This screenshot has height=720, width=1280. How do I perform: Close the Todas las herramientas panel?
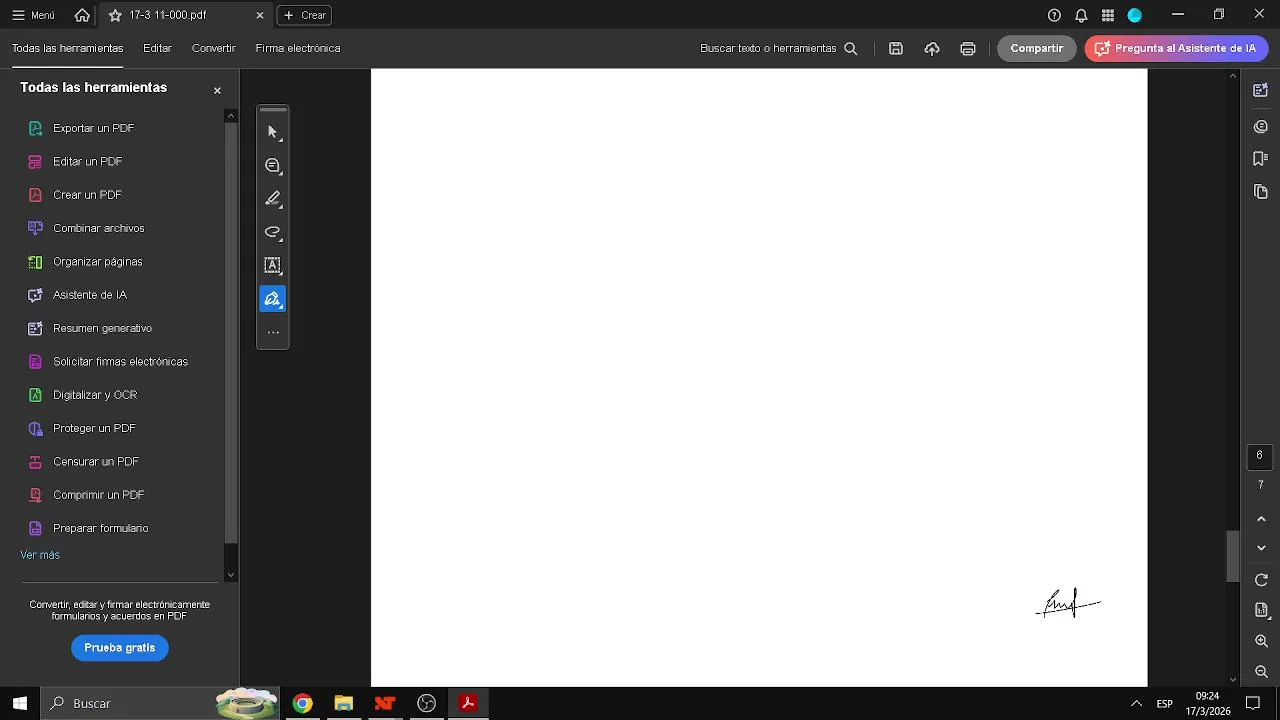coord(217,90)
